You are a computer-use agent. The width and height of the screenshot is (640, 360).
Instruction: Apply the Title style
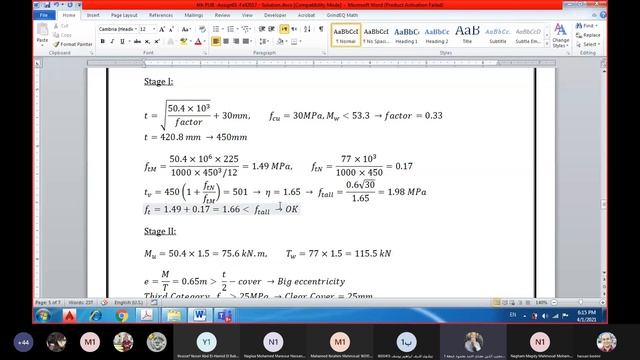(x=467, y=35)
